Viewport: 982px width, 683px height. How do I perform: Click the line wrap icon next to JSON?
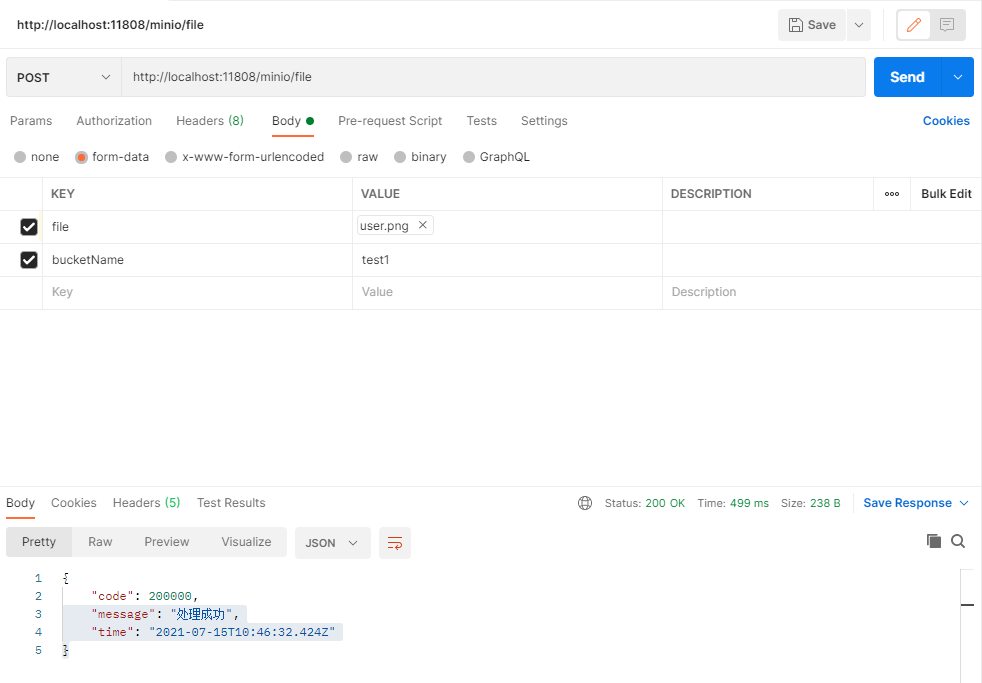click(x=394, y=542)
